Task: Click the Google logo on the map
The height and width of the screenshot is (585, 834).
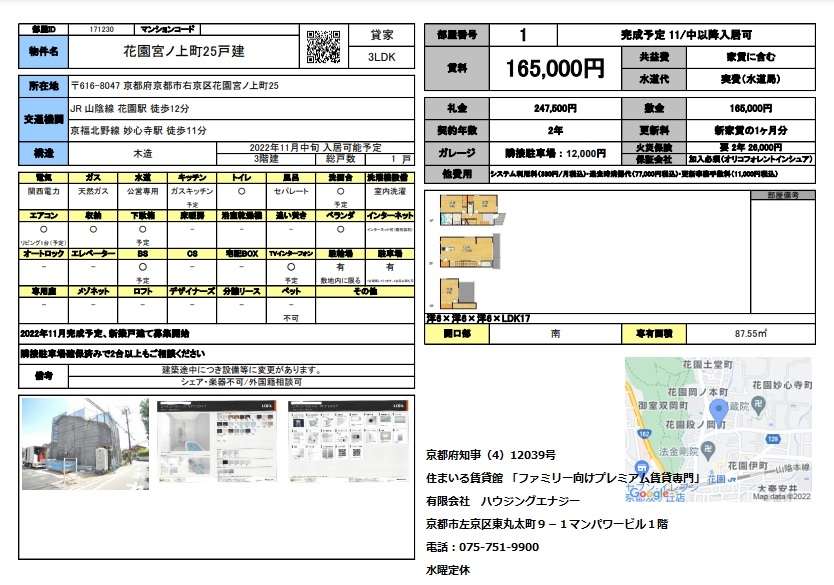Action: pos(651,493)
